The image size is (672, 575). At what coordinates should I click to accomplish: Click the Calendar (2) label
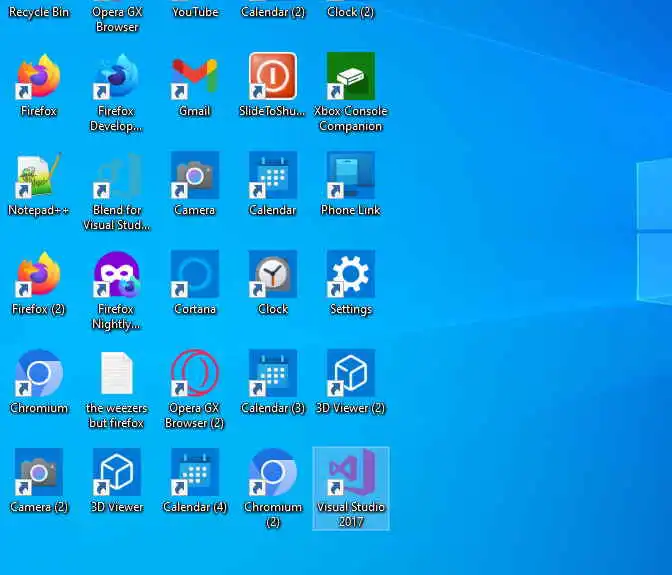pos(273,12)
